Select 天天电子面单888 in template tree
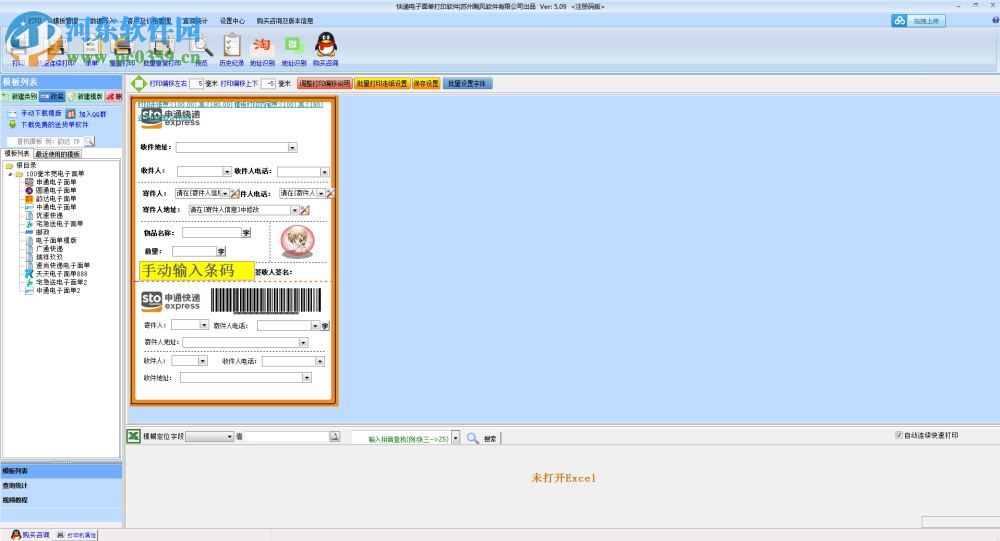Screen dimensions: 1000x541 click(61, 273)
